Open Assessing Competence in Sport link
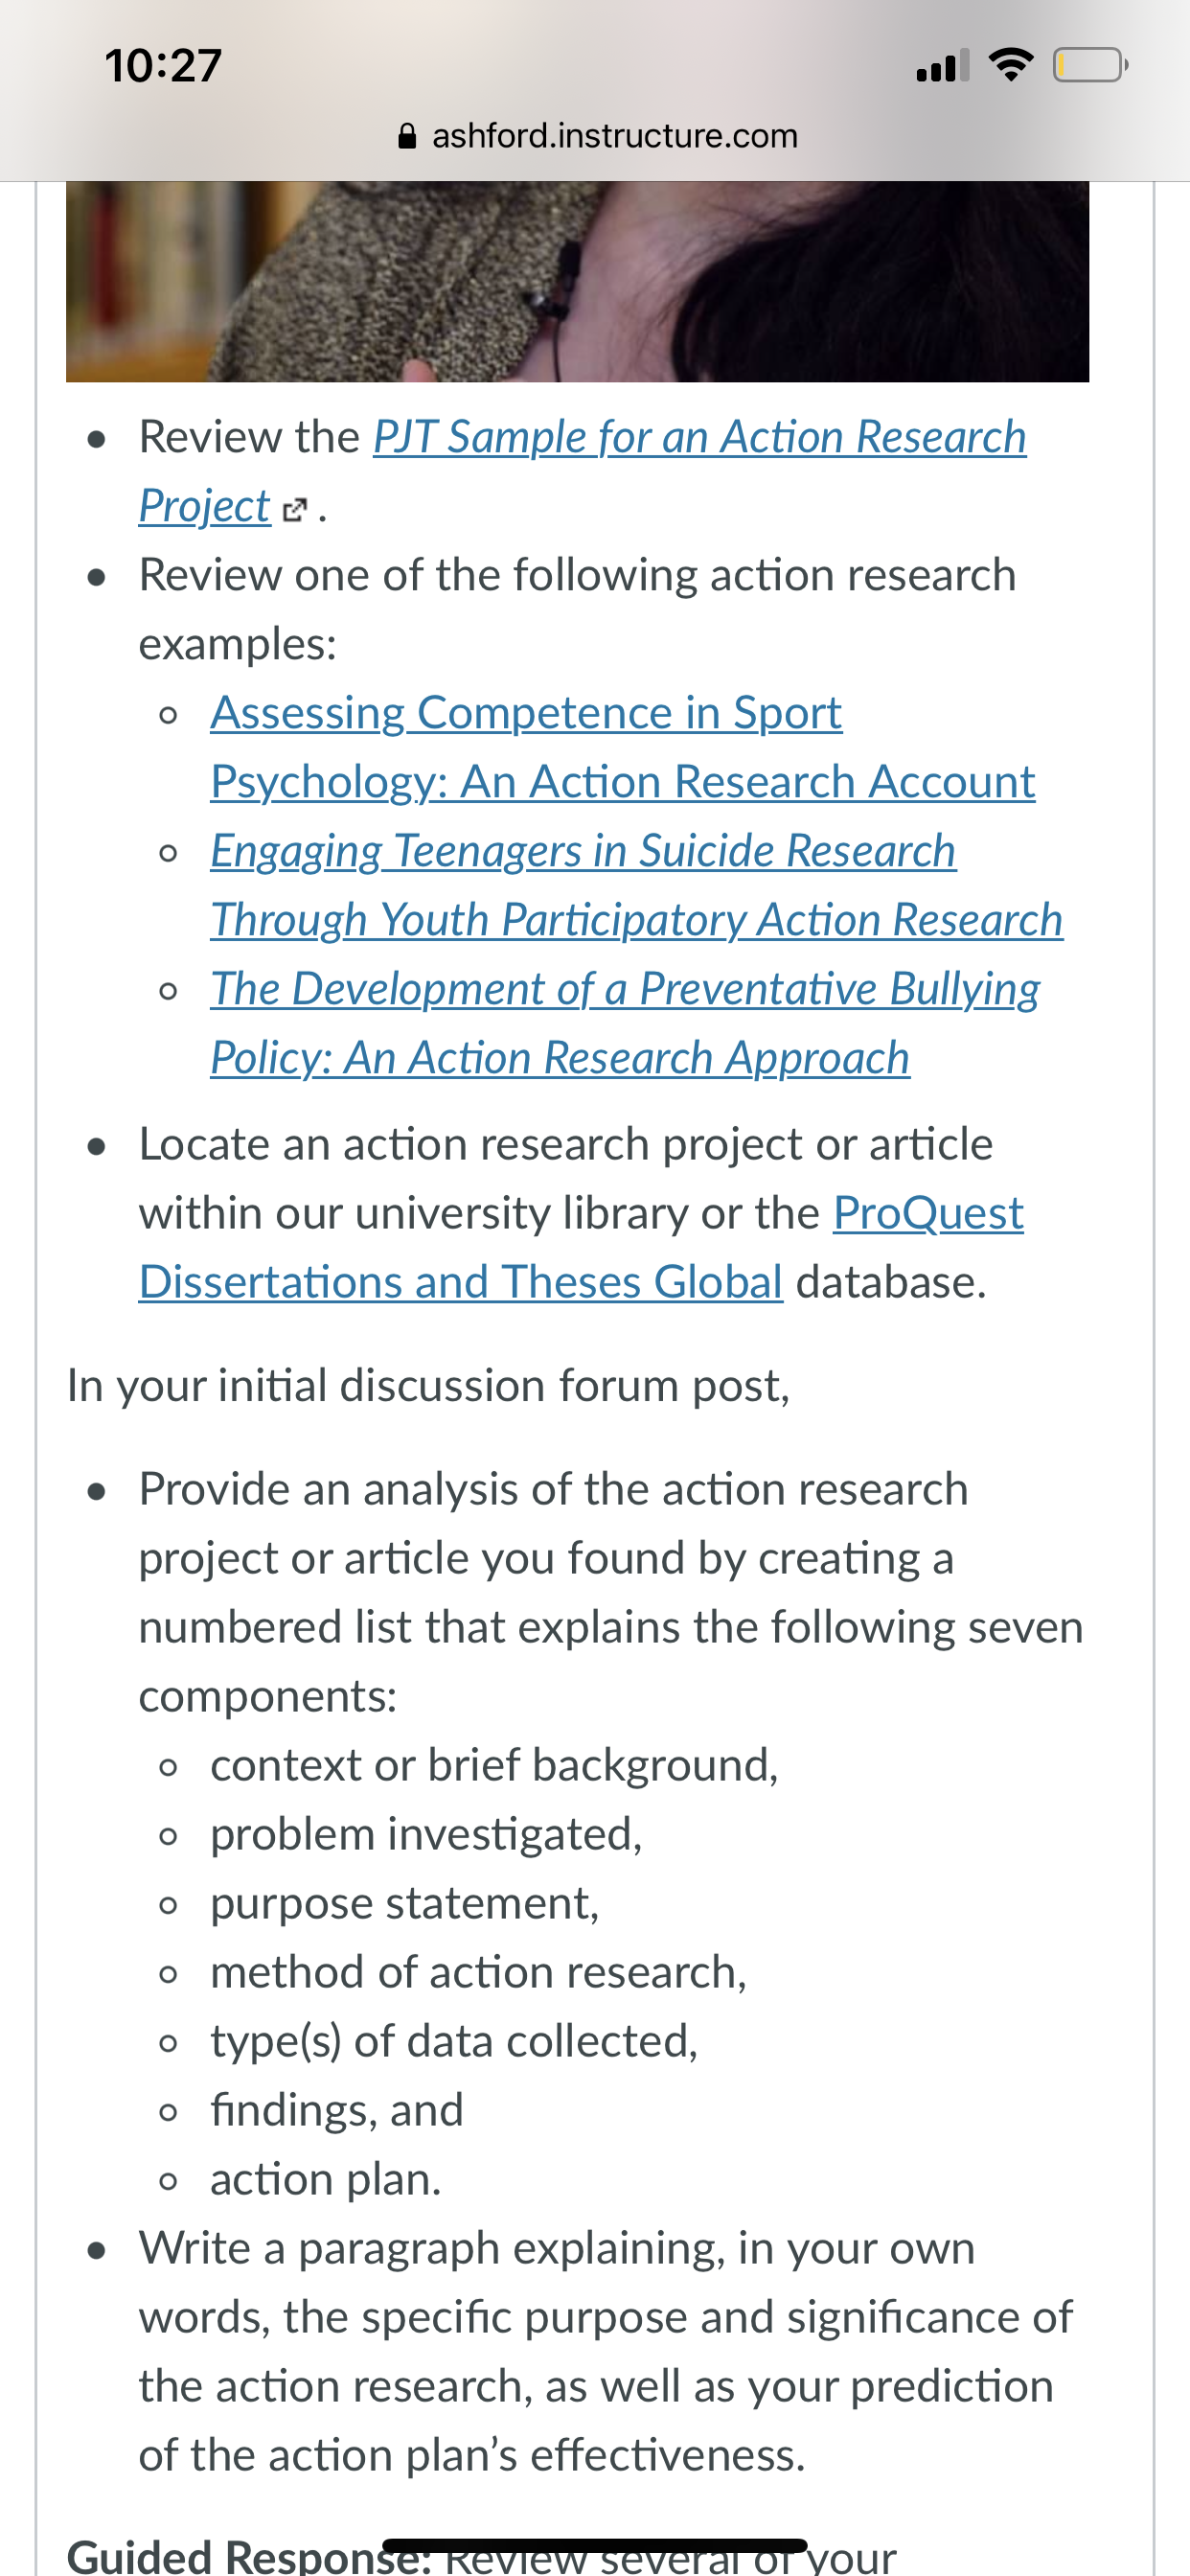This screenshot has height=2576, width=1190. point(526,713)
